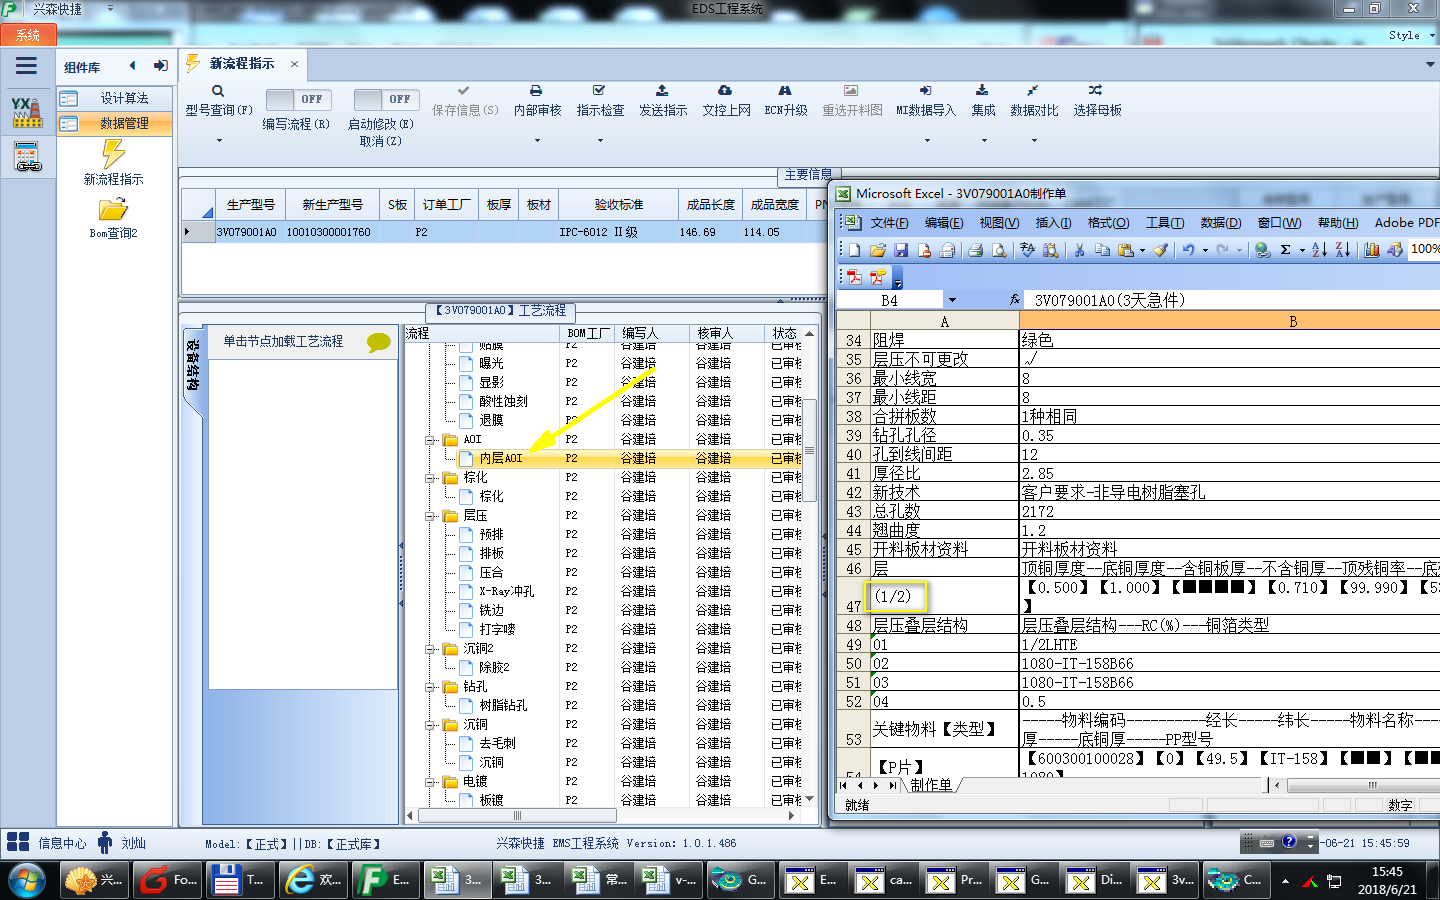This screenshot has height=900, width=1440.
Task: Collapse the 电镀 tree folder
Action: [430, 781]
